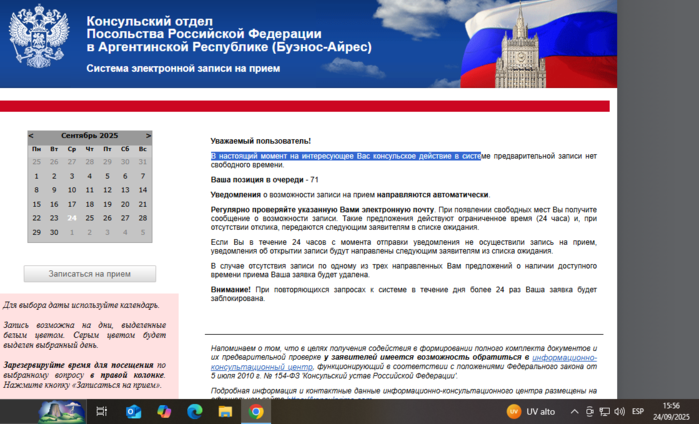Viewport: 699px width, 424px height.
Task: Pick September 30 in the calendar
Action: [x=54, y=232]
